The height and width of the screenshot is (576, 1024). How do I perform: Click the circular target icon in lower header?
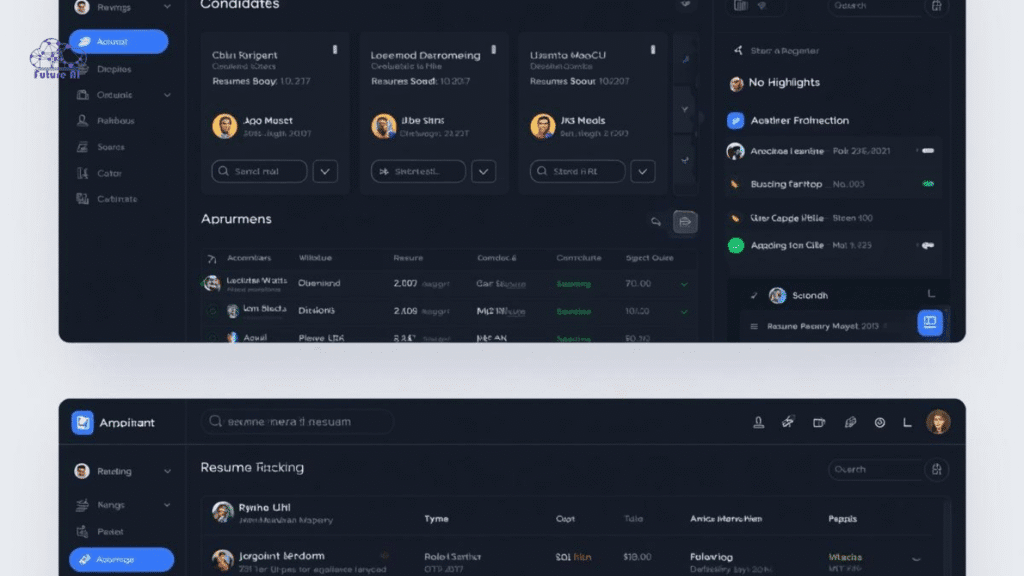click(x=879, y=422)
